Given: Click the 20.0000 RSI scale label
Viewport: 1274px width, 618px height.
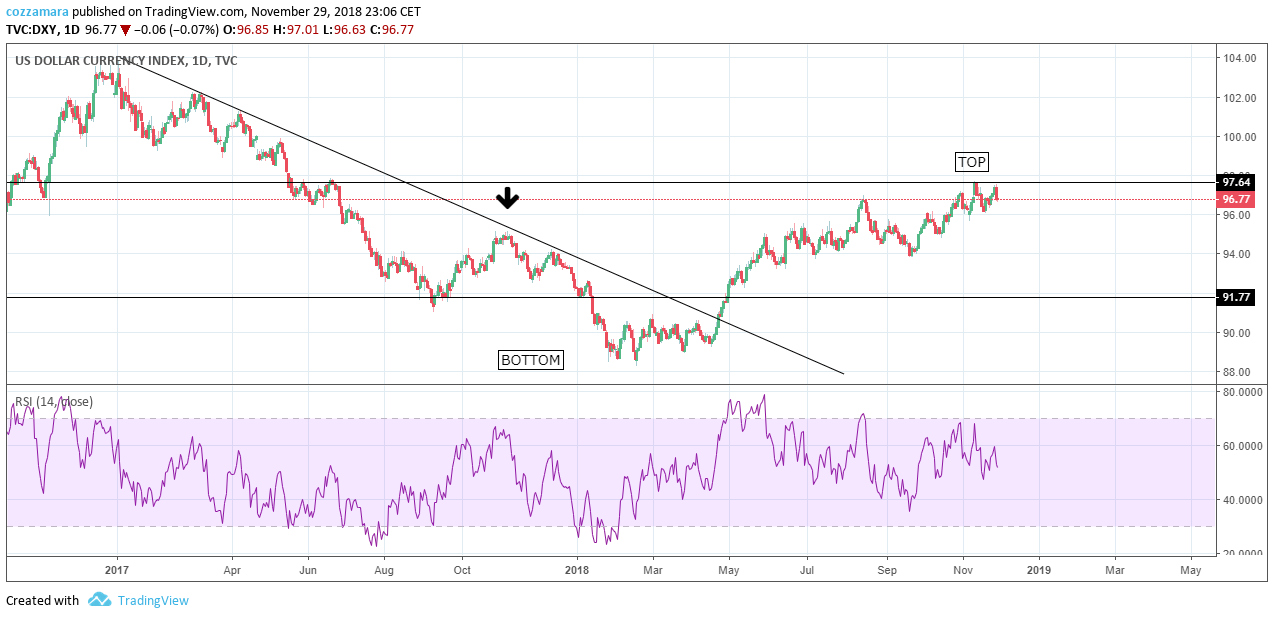Looking at the screenshot, I should [x=1244, y=553].
